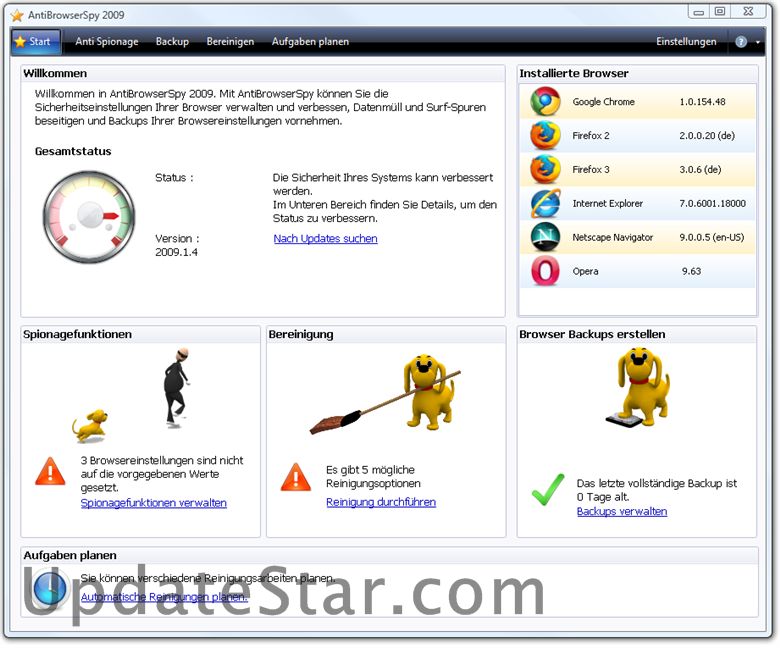The image size is (780, 648).
Task: Select the Google Chrome icon
Action: click(545, 101)
